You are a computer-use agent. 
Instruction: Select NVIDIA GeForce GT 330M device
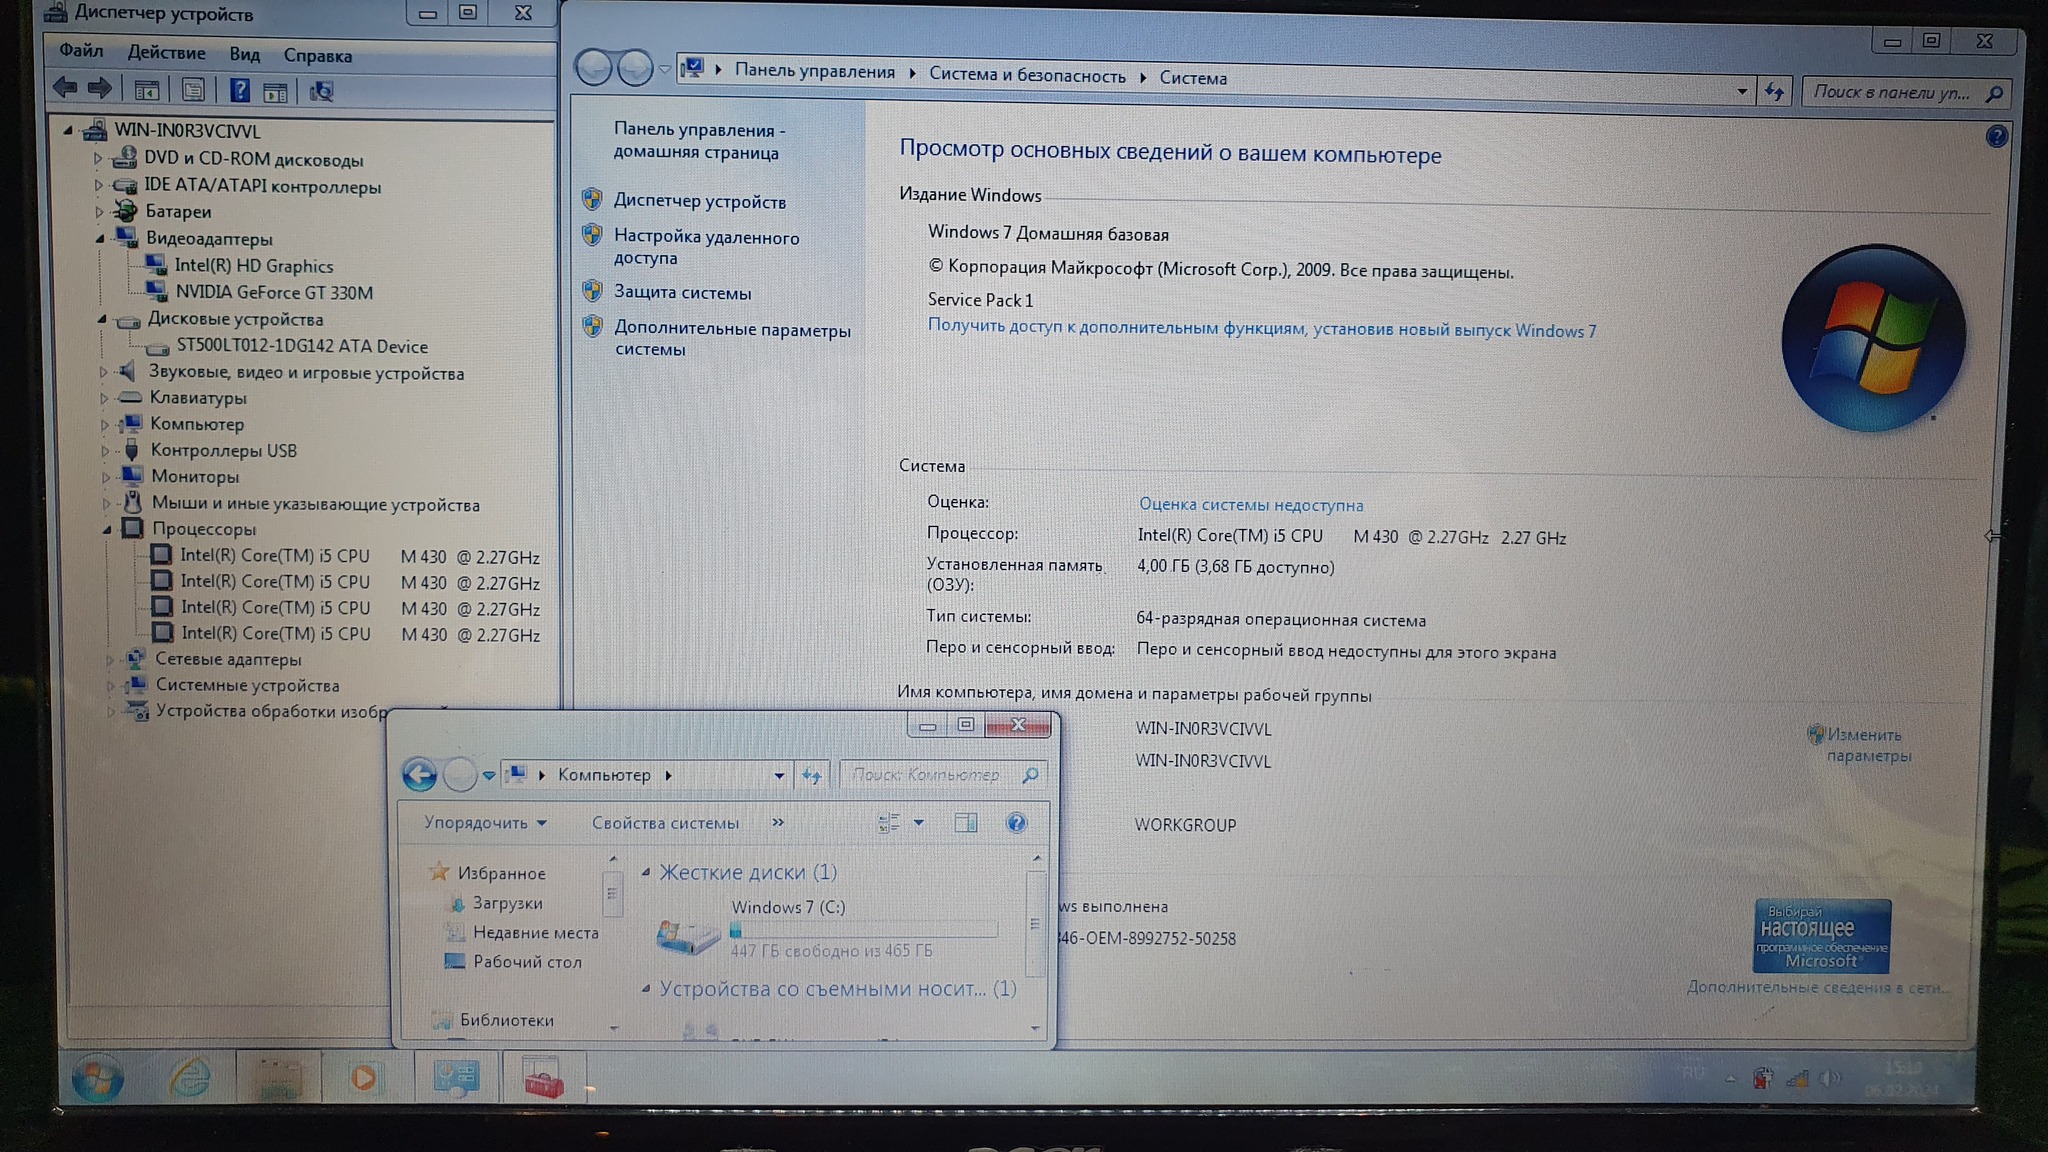pos(274,293)
